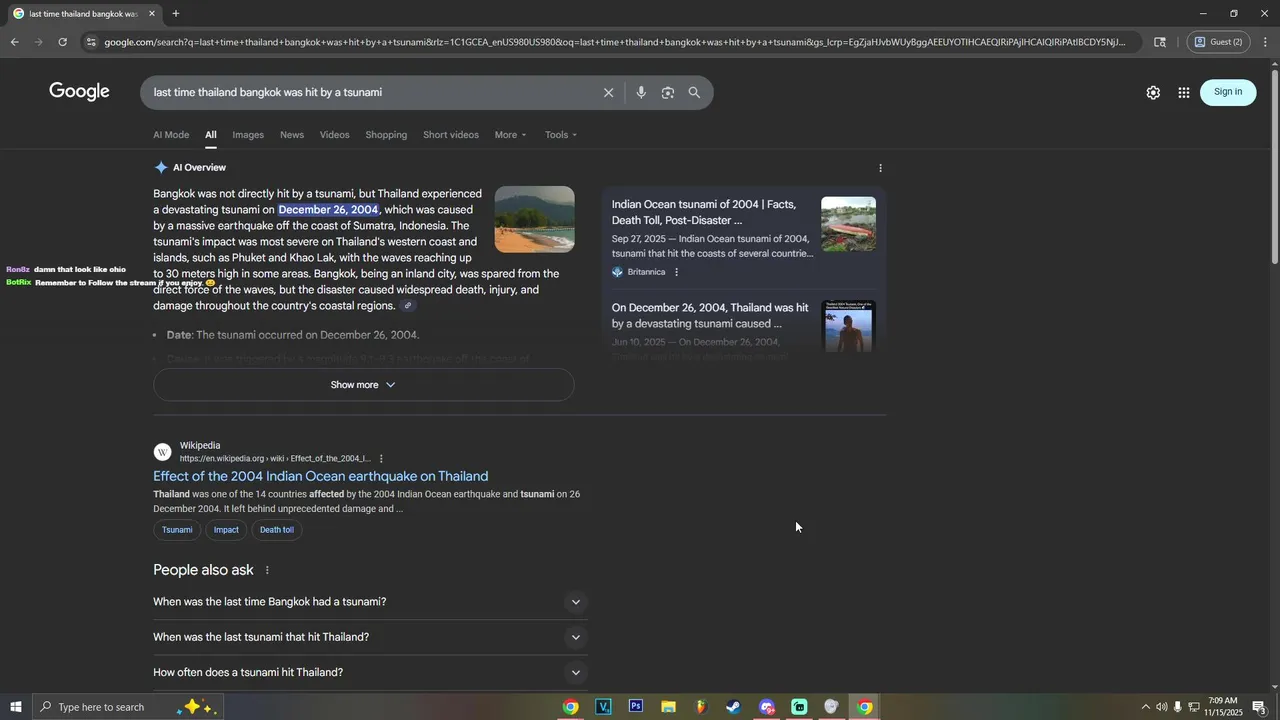Switch to Short videos tab
1280x720 pixels.
451,135
